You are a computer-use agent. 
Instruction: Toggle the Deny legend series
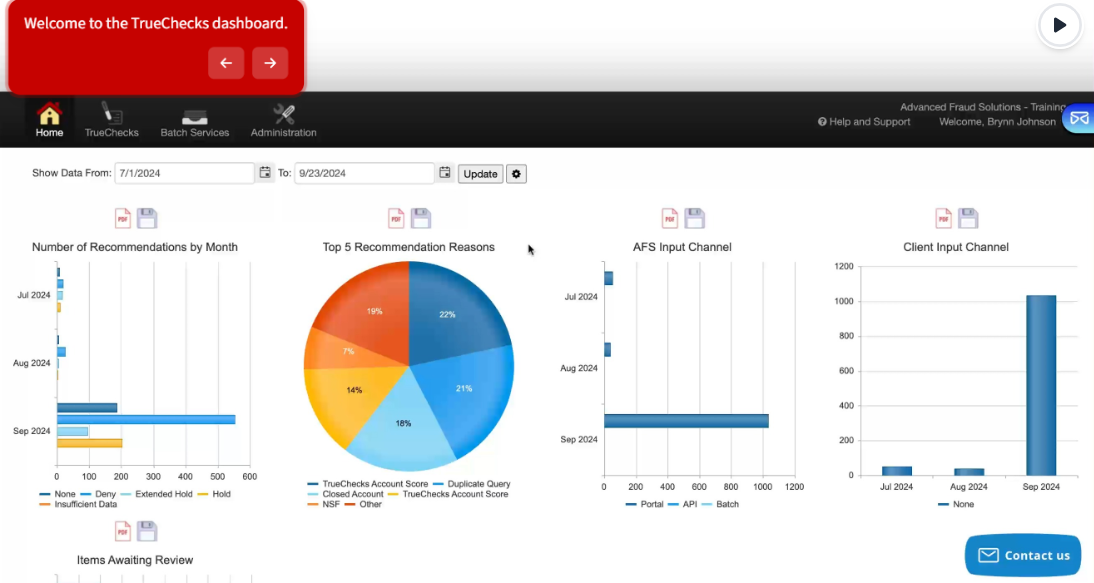[x=98, y=494]
